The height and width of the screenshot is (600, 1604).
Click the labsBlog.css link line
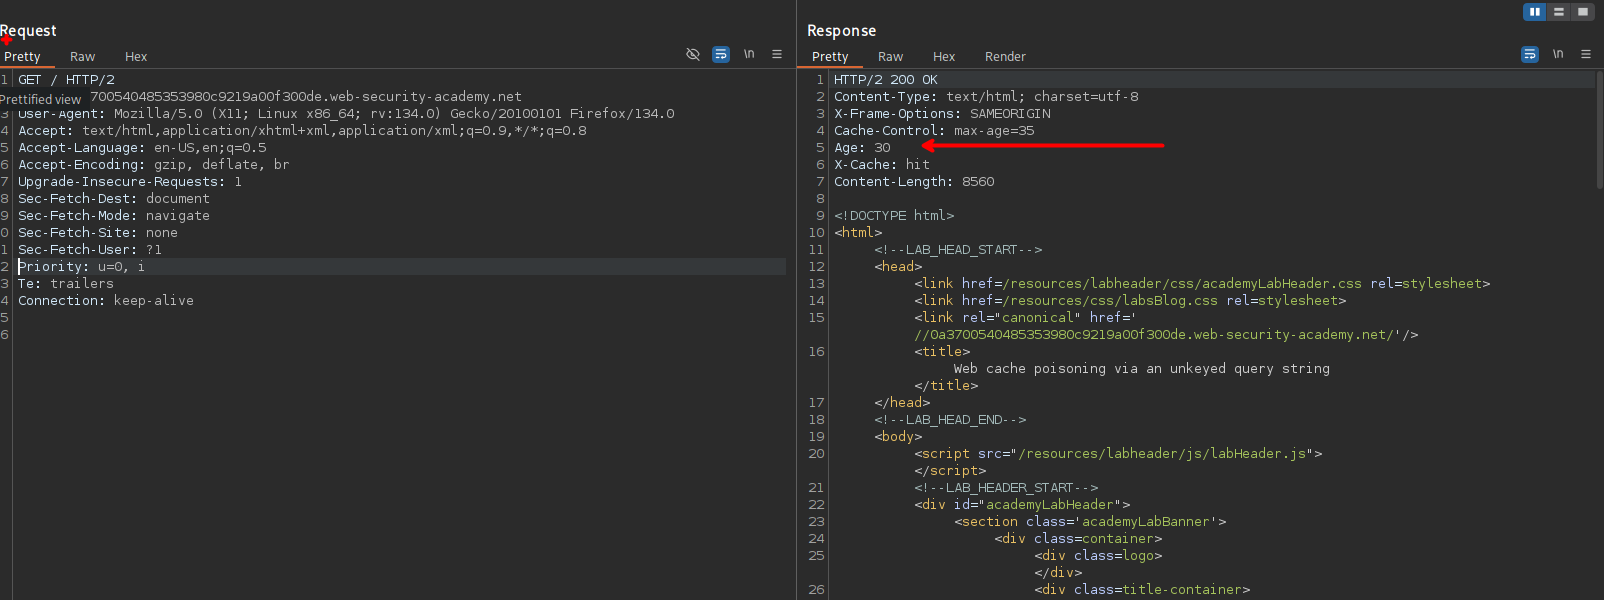pos(1130,300)
